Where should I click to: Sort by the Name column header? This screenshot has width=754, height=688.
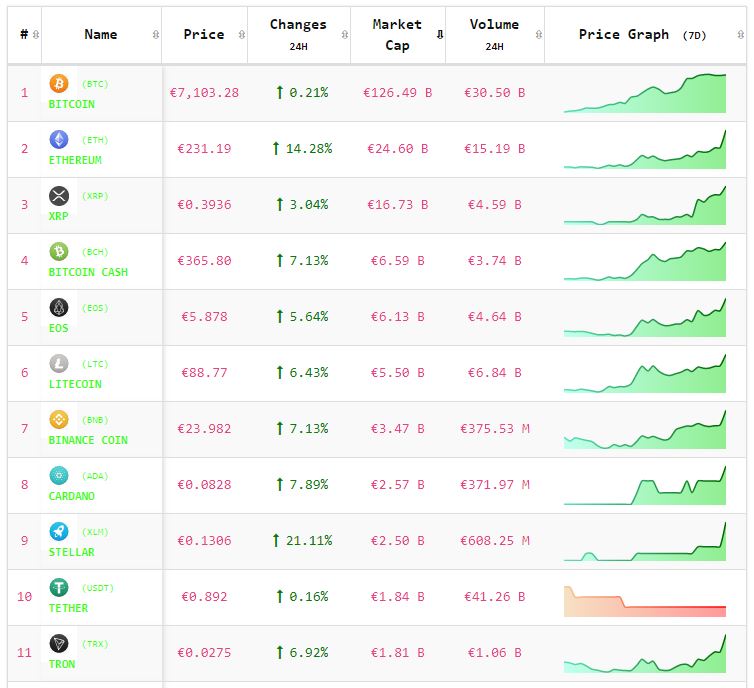click(101, 34)
